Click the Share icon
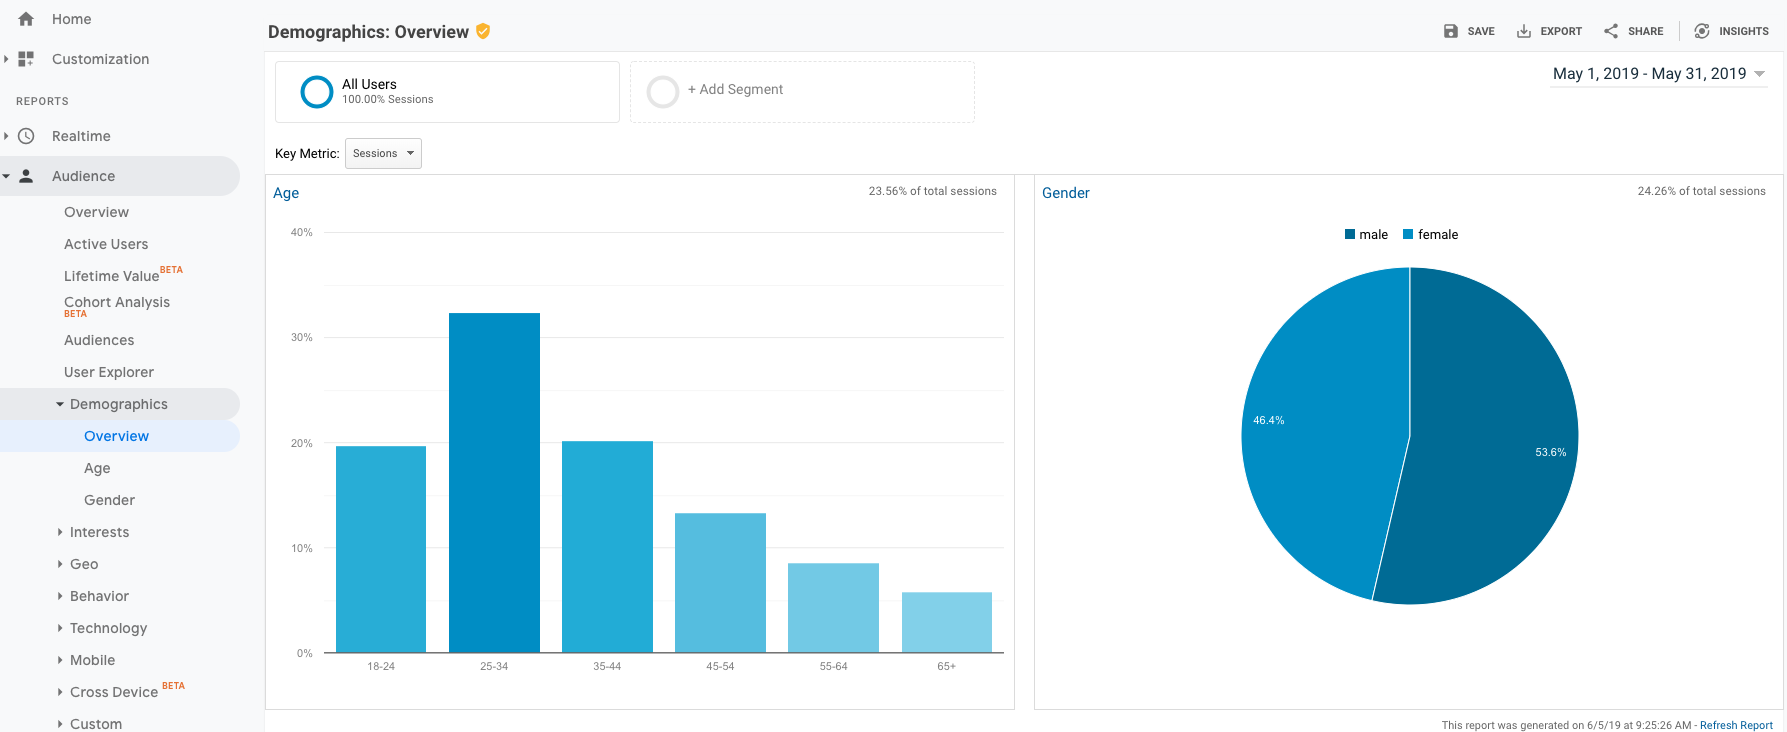 pos(1610,31)
